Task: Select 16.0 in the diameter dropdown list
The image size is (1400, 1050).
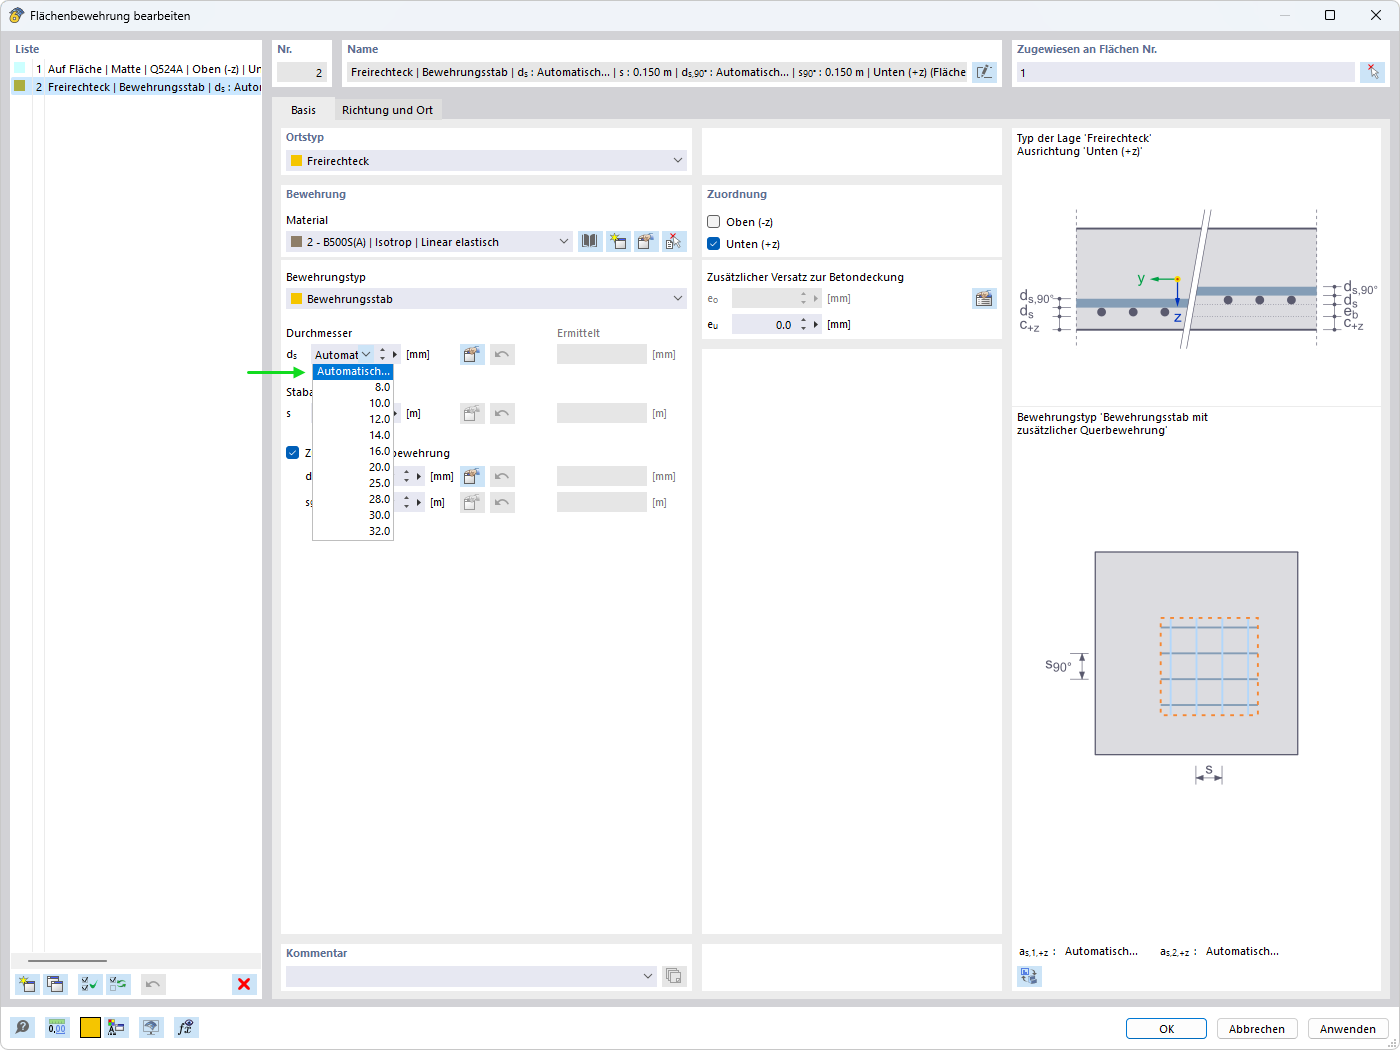Action: pyautogui.click(x=353, y=451)
